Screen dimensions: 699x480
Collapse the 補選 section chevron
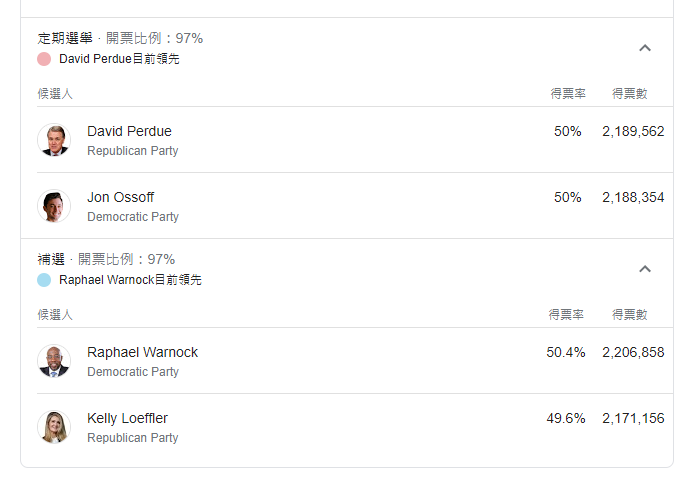645,269
